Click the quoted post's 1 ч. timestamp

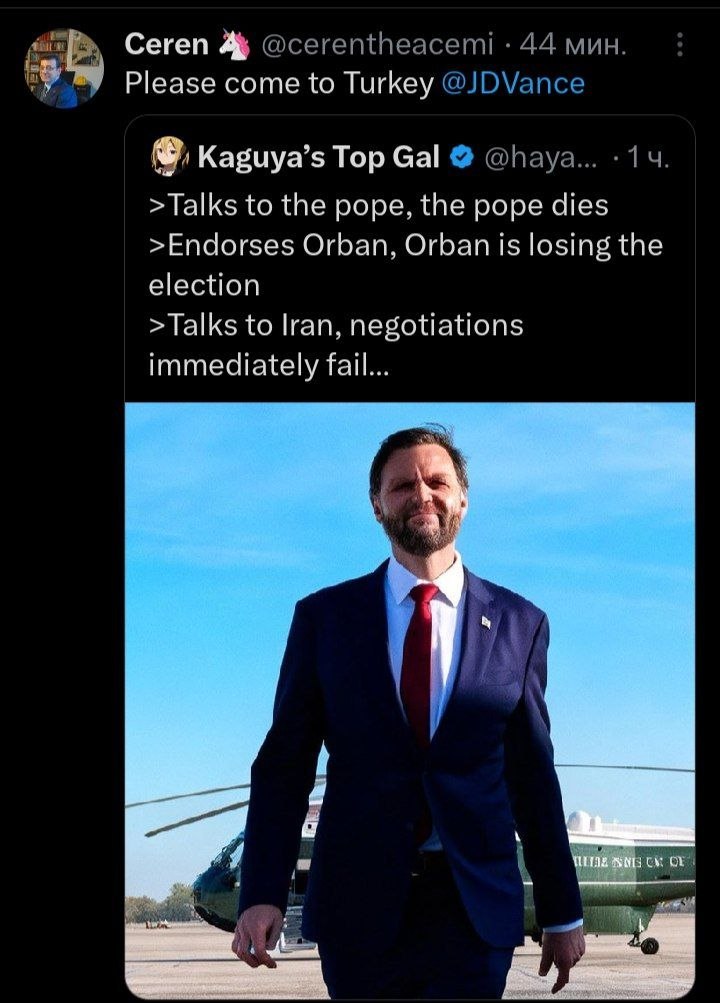click(646, 156)
